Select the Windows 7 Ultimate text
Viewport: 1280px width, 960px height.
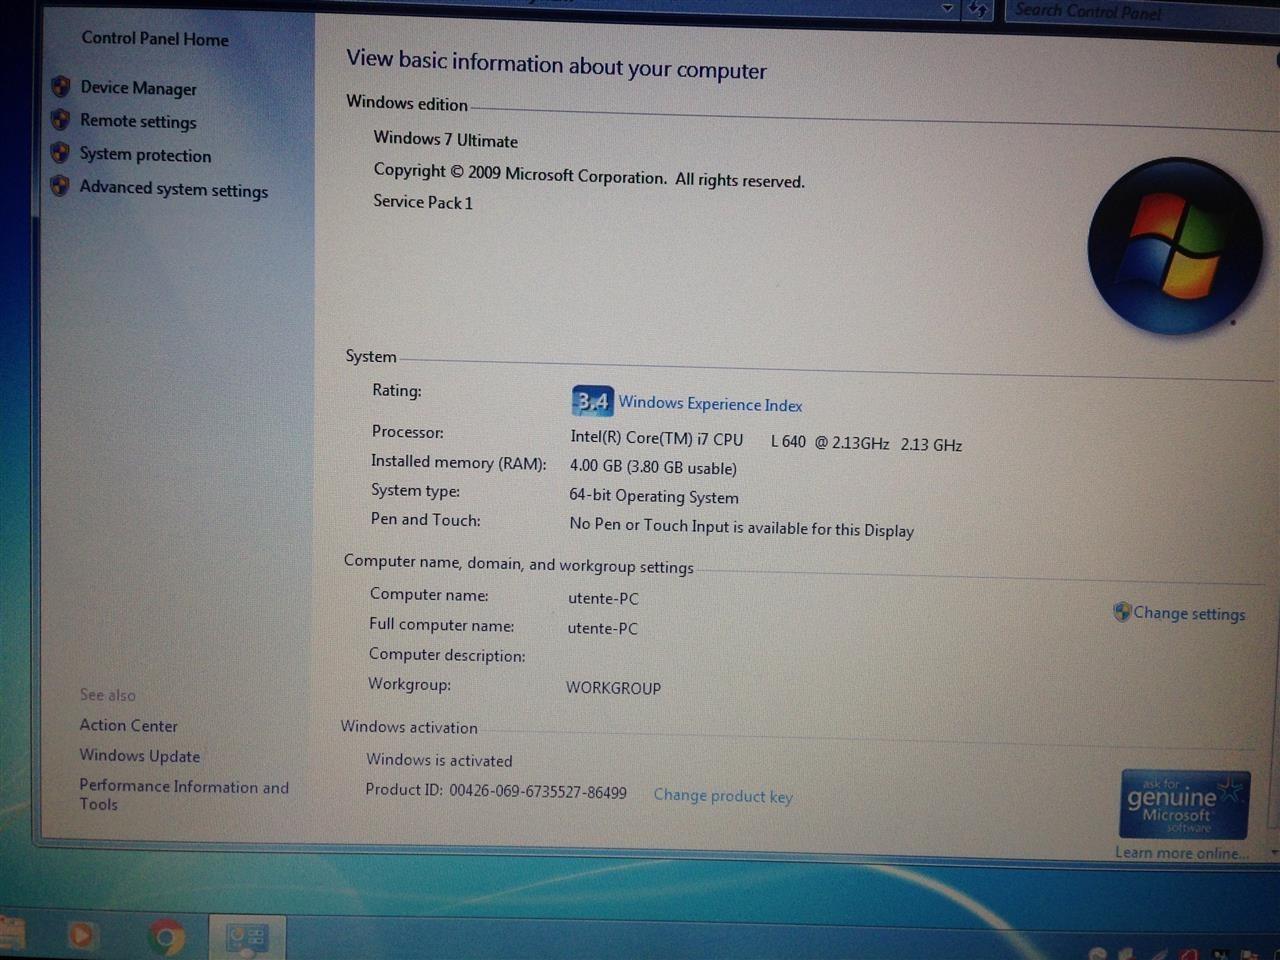446,140
